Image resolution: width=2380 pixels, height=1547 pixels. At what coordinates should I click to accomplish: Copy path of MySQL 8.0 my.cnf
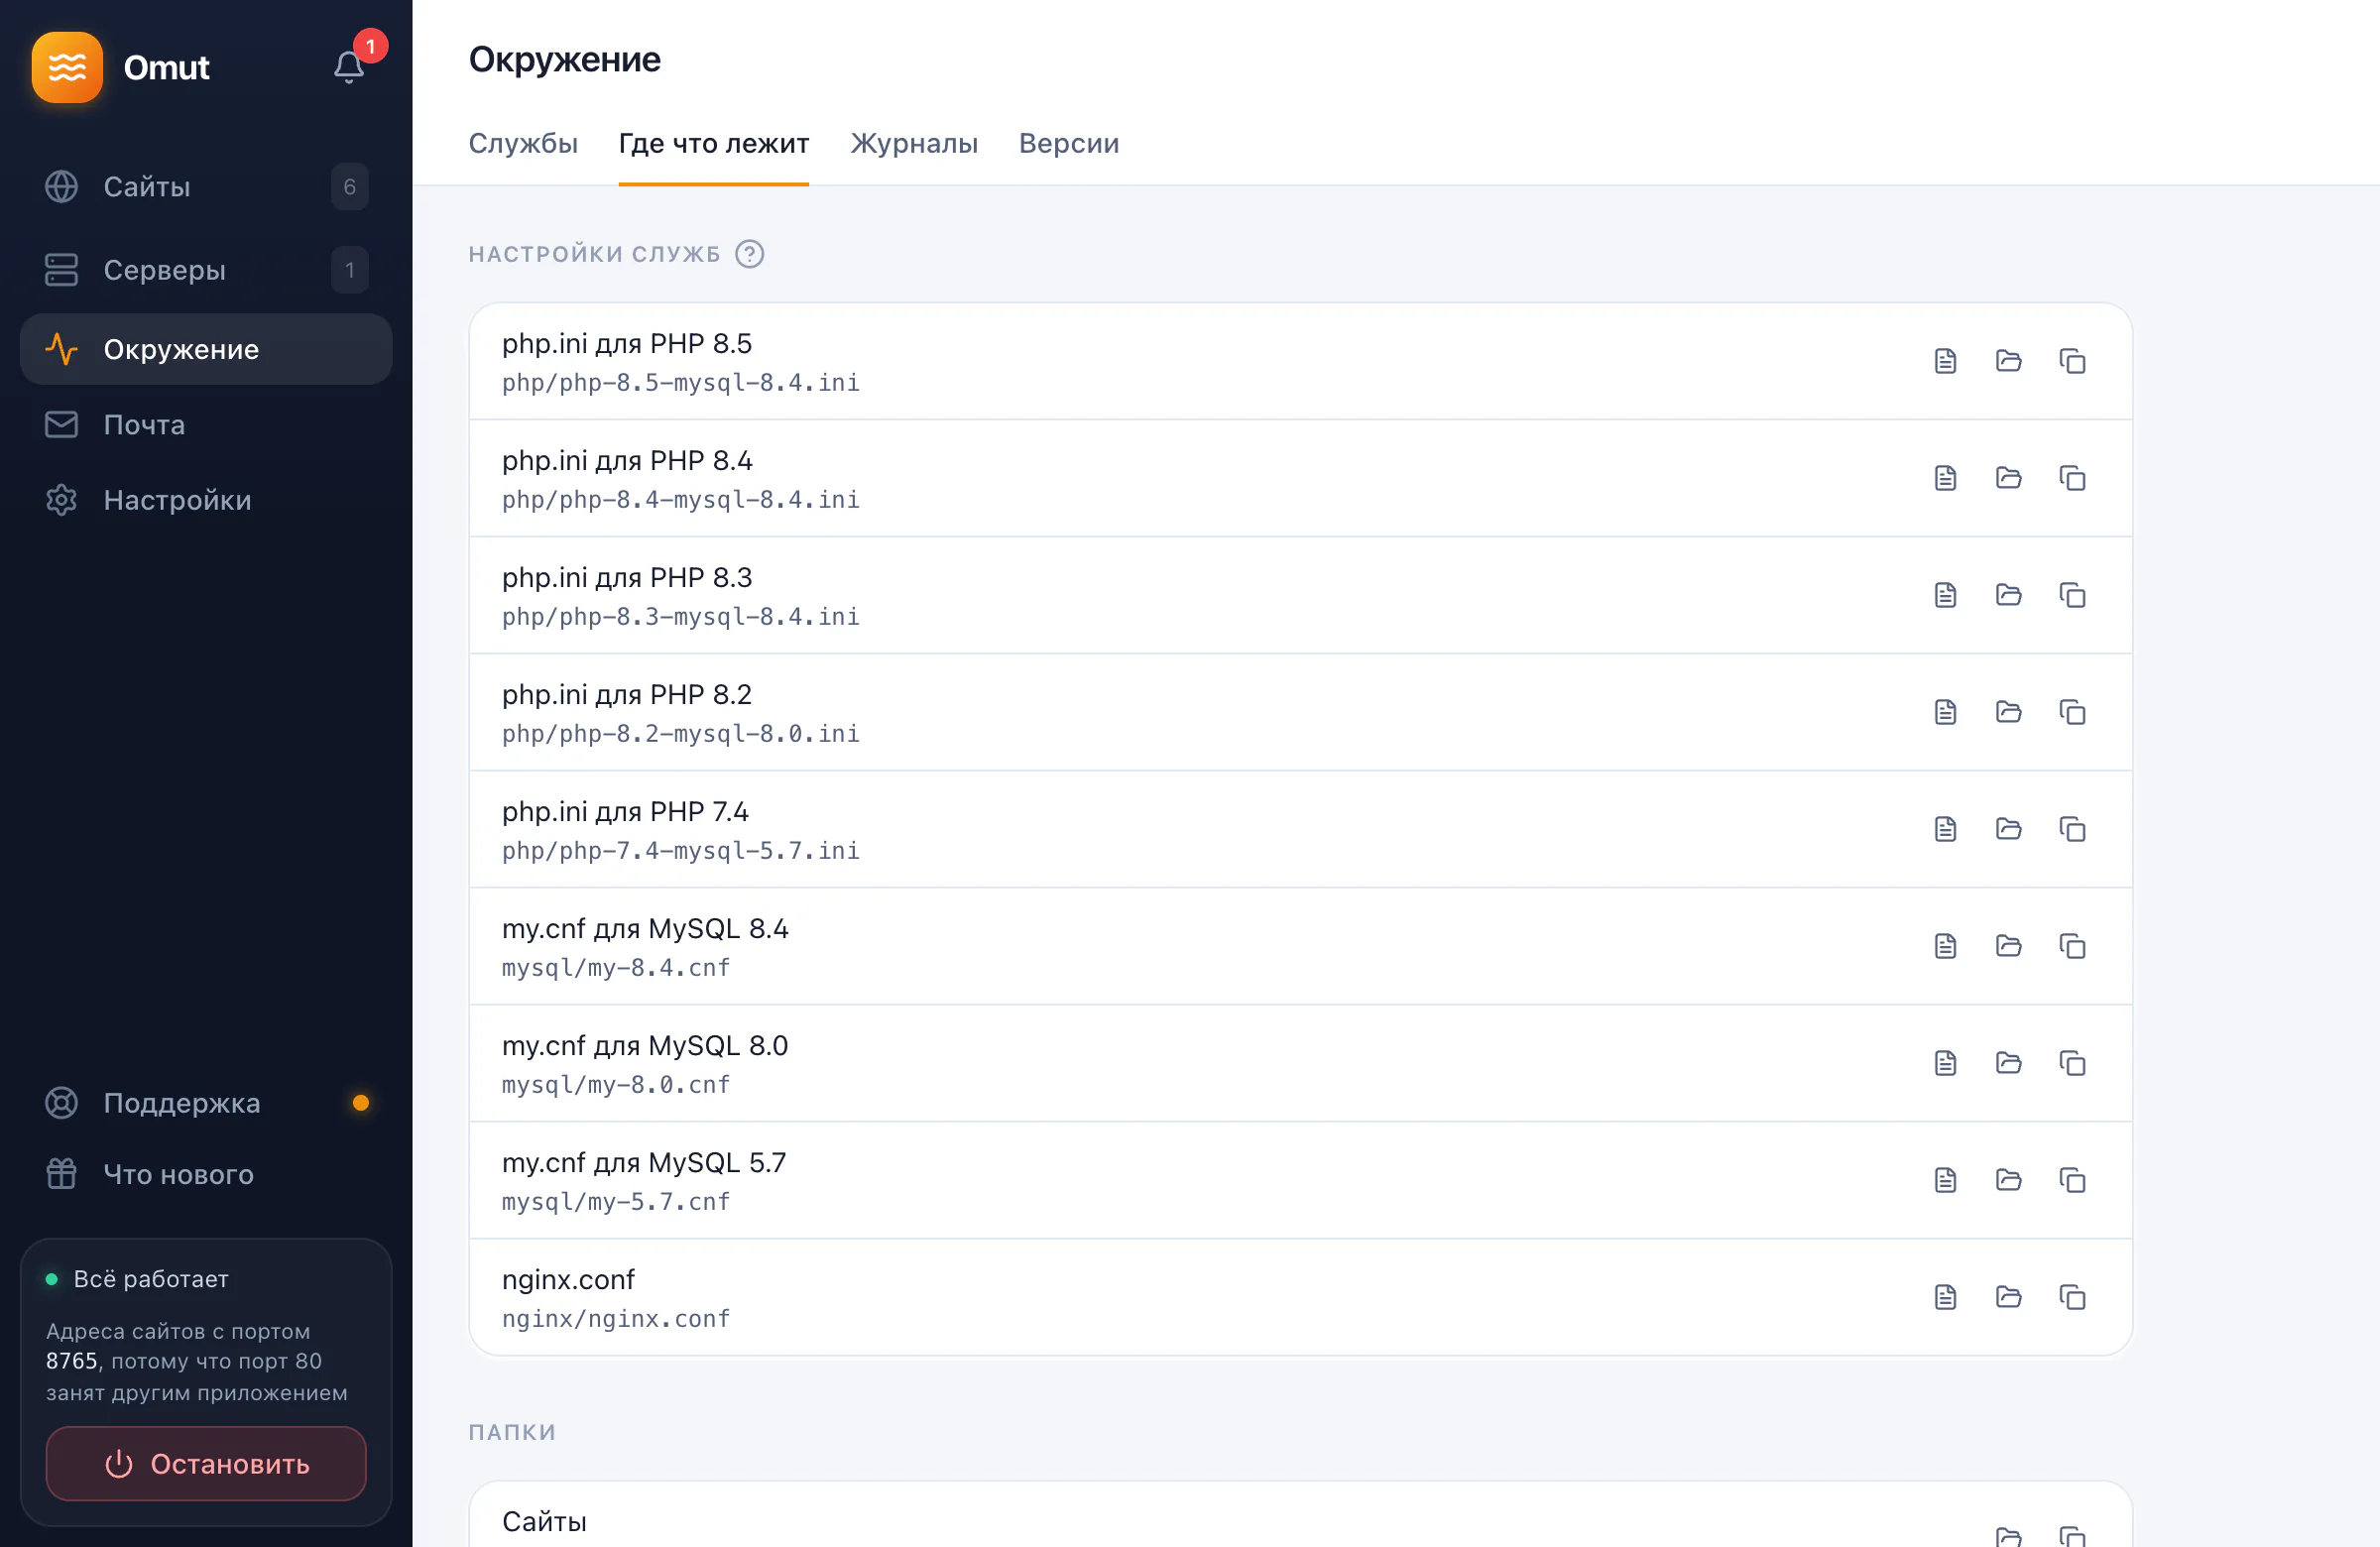click(2072, 1063)
